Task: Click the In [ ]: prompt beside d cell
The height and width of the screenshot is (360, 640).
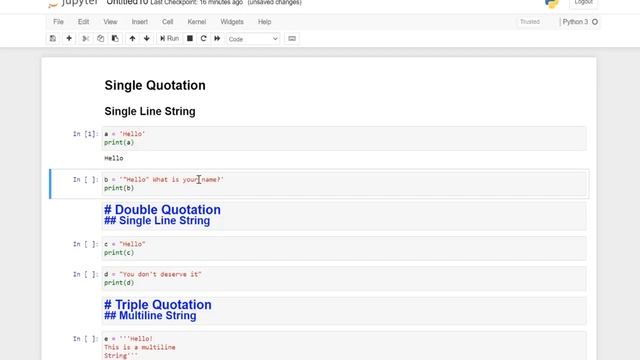Action: point(86,274)
